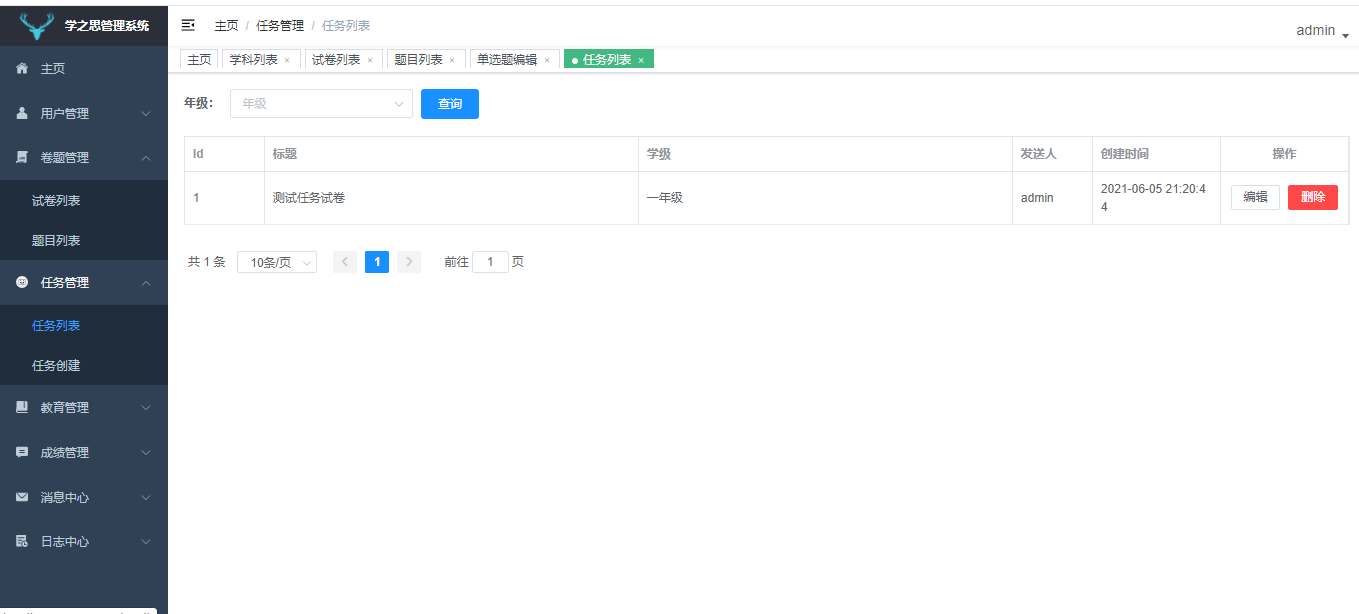
Task: Go to previous page arrow in pagination
Action: click(x=345, y=262)
